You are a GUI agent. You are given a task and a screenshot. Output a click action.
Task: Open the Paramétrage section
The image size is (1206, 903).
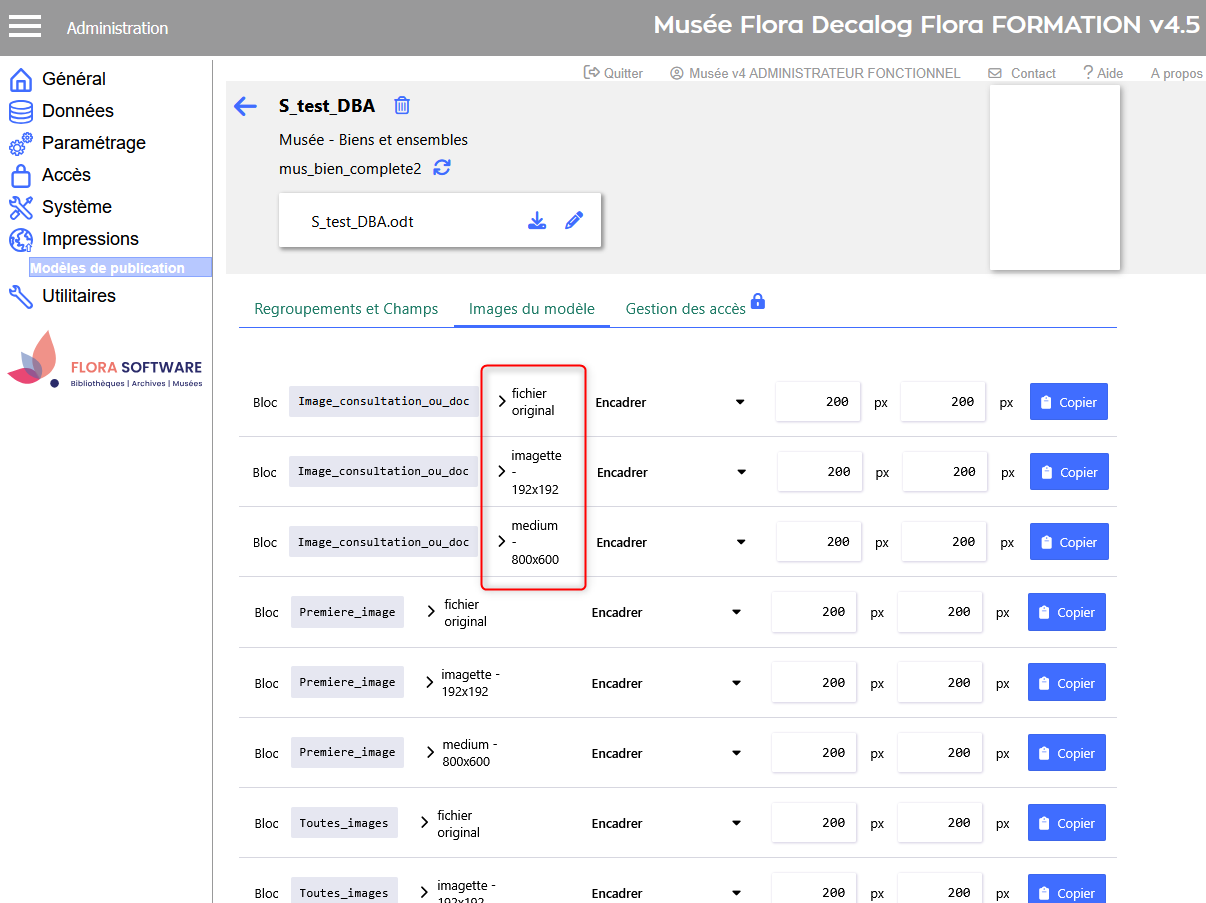[x=93, y=143]
